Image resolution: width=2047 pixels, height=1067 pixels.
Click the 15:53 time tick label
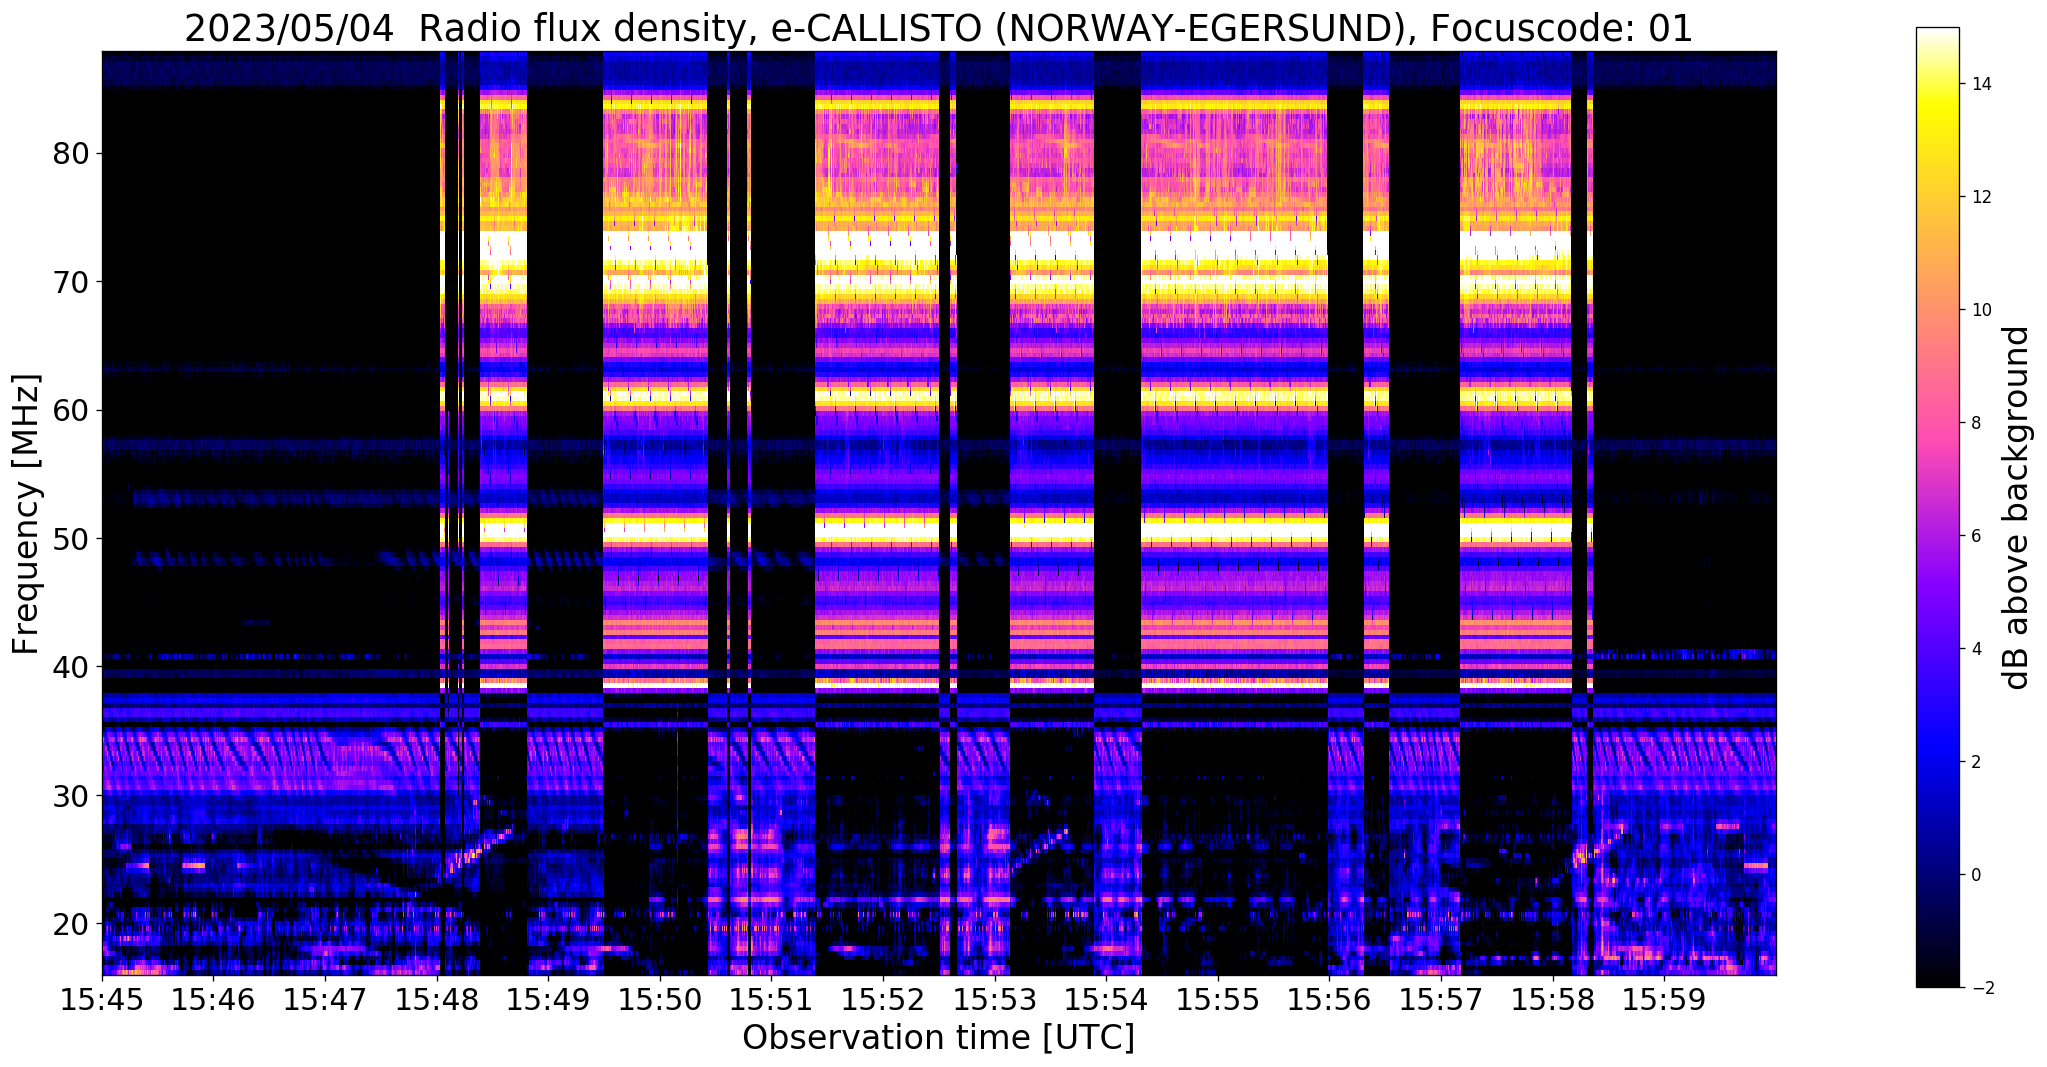coord(995,998)
